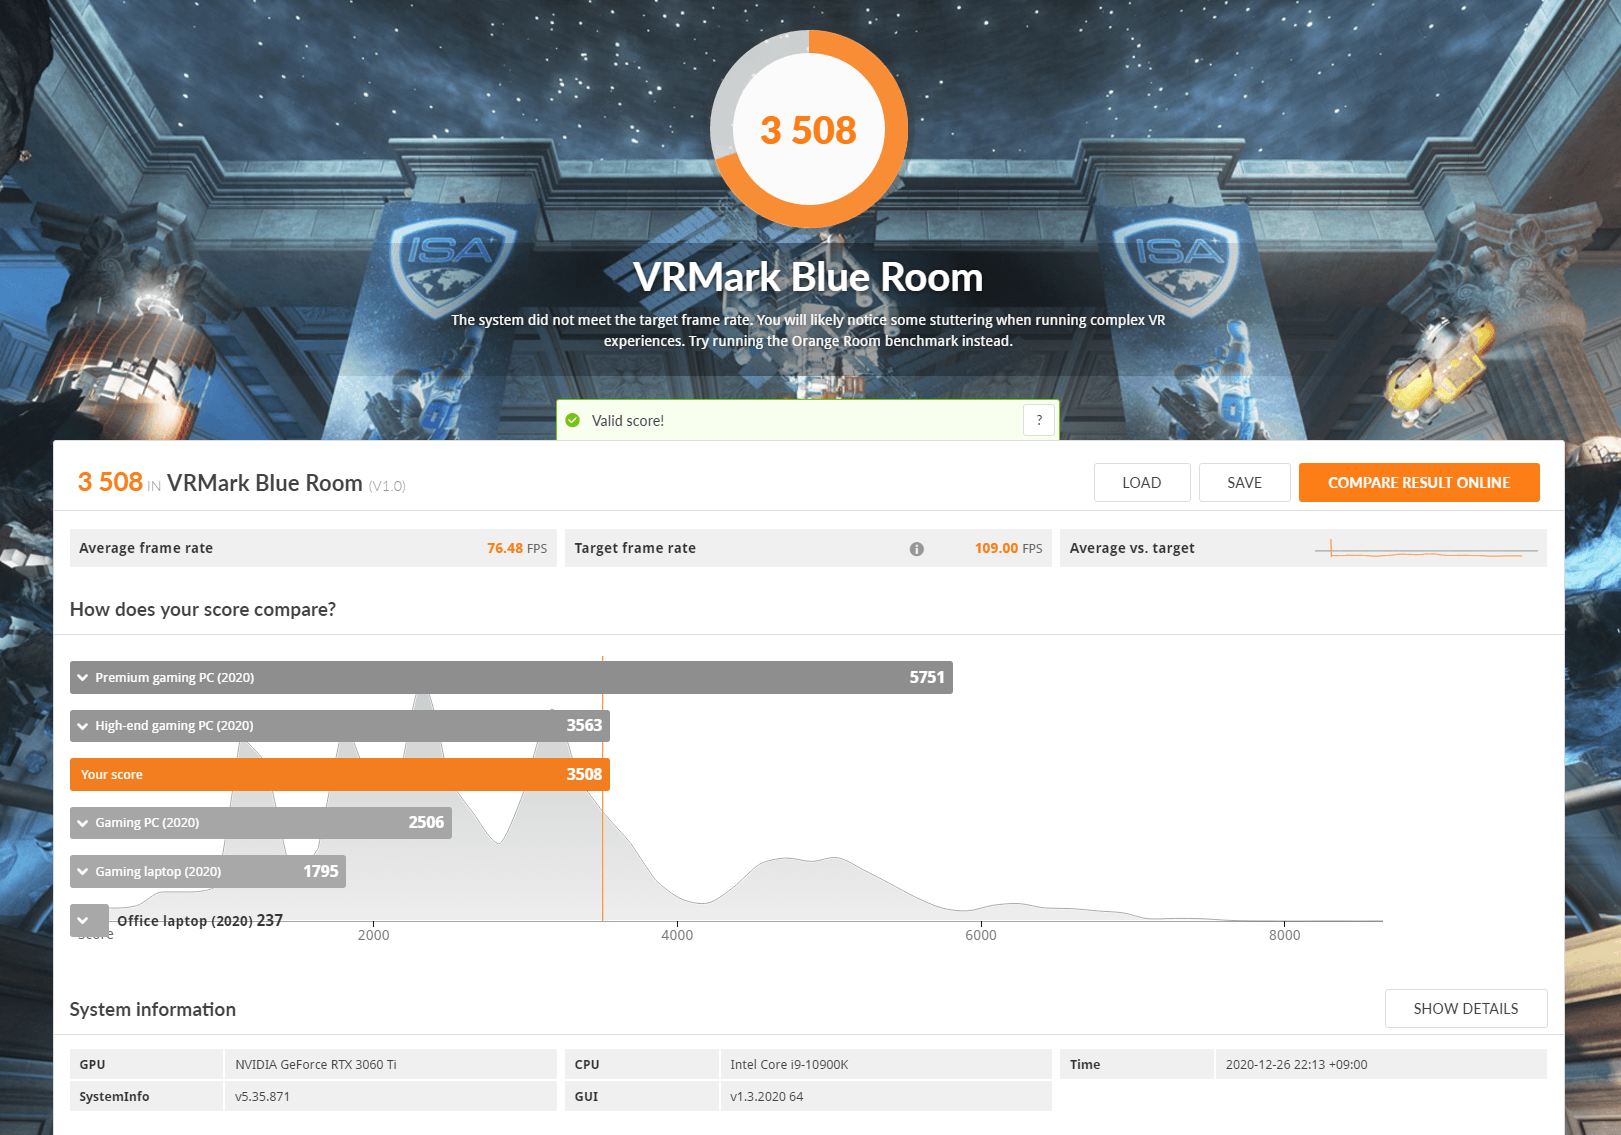
Task: Select the SystemInfo version v5.35.871
Action: point(262,1096)
